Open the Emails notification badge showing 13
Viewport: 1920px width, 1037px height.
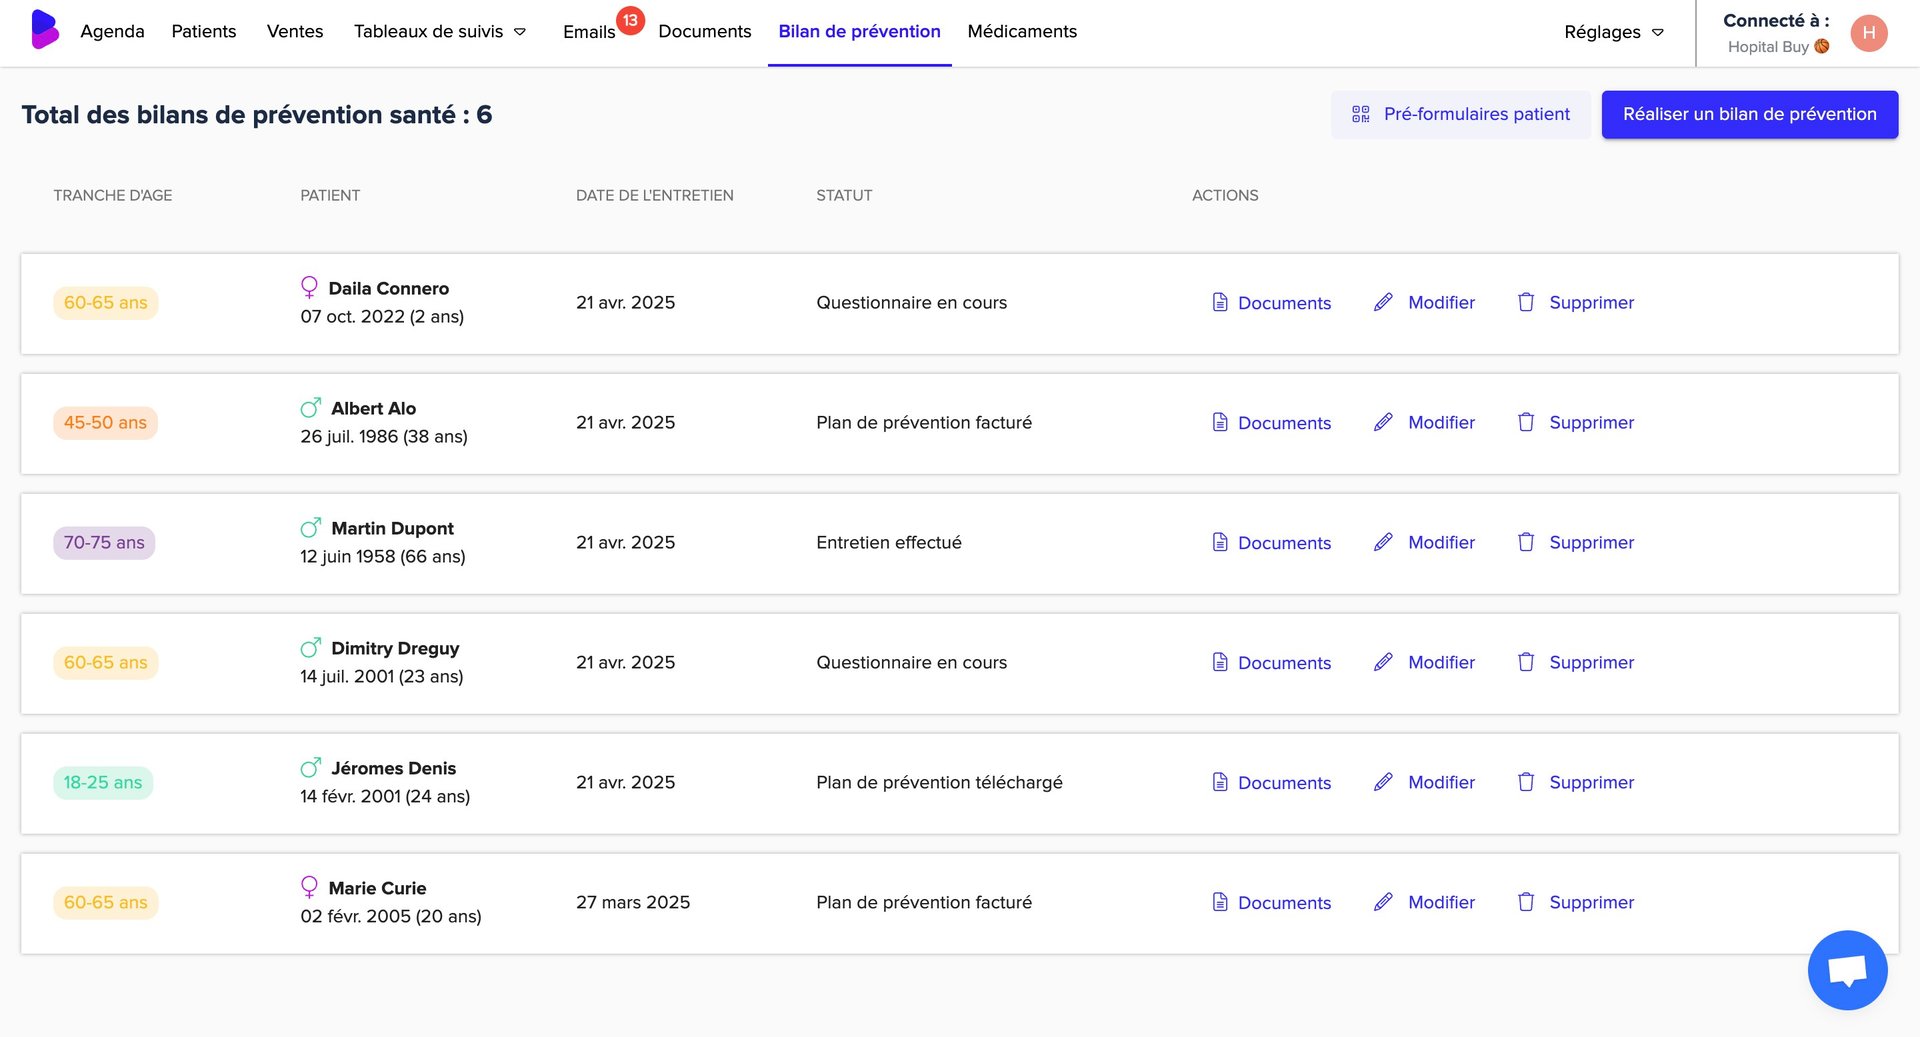pos(630,20)
